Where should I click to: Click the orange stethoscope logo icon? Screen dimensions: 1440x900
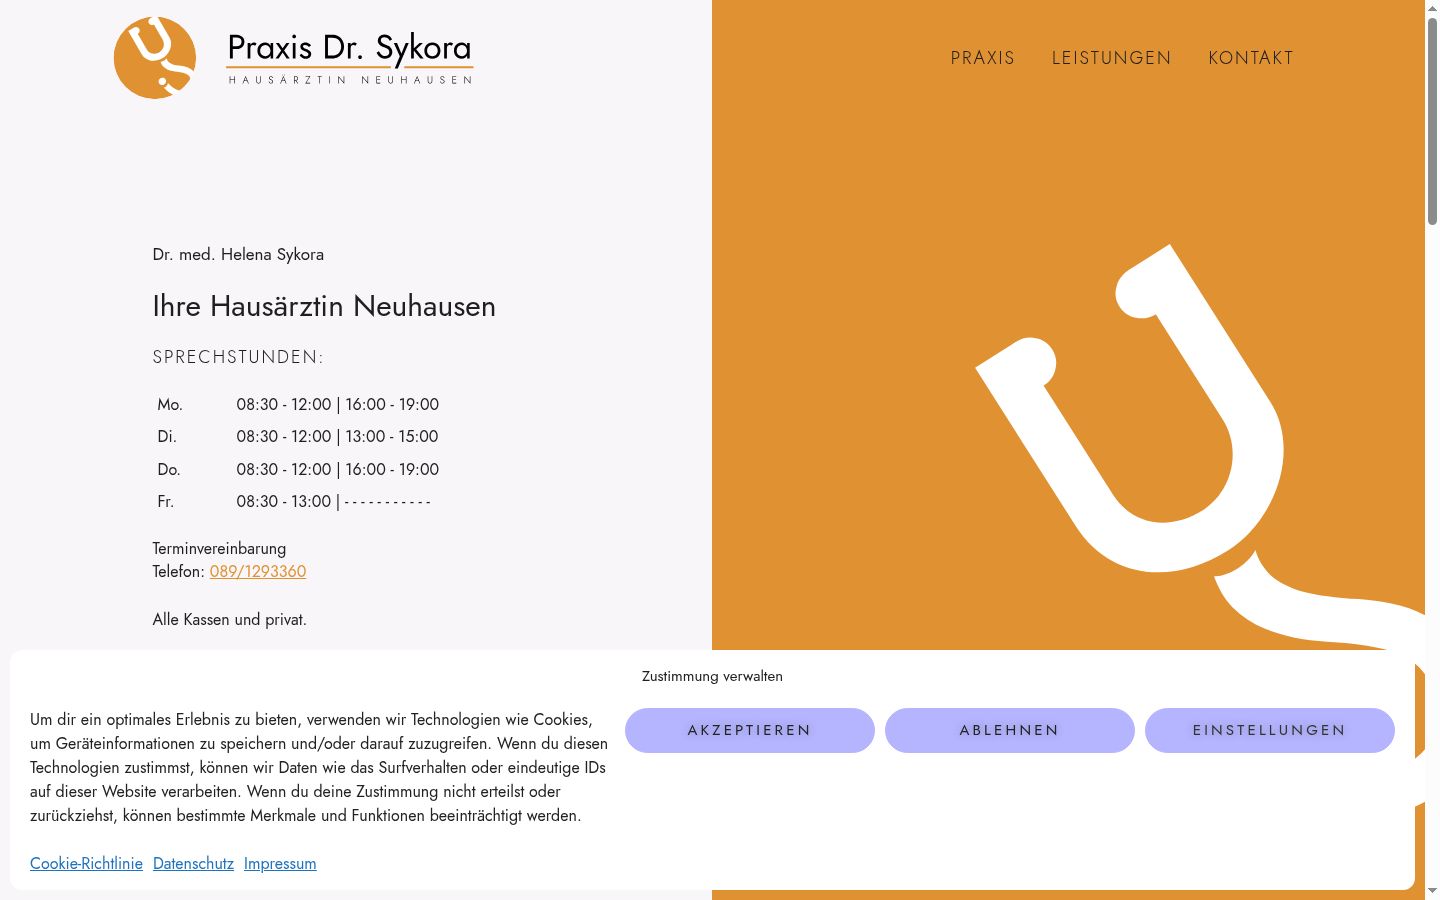(155, 57)
